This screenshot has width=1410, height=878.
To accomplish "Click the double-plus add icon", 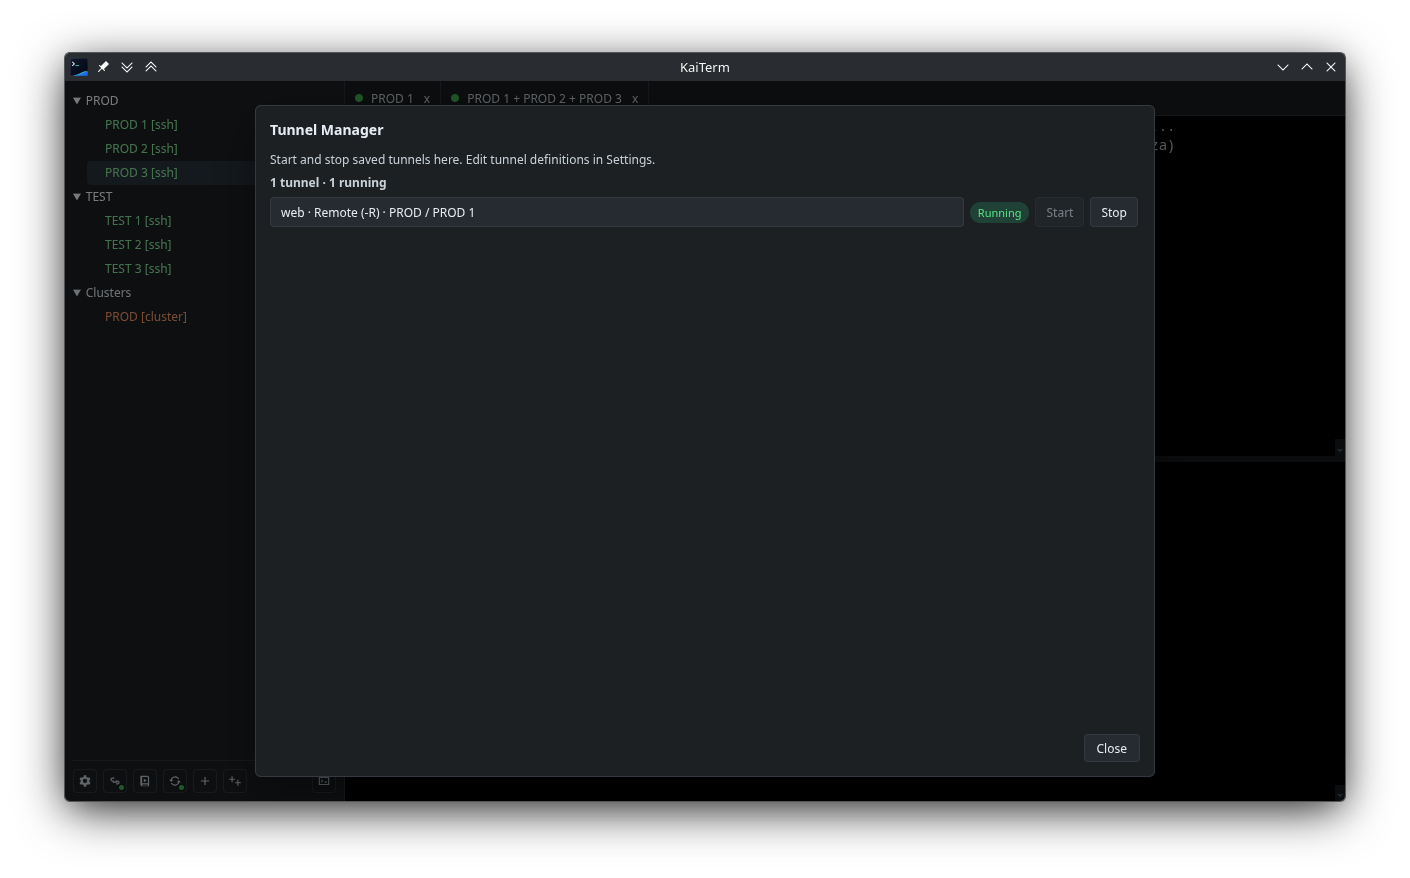I will click(x=235, y=781).
